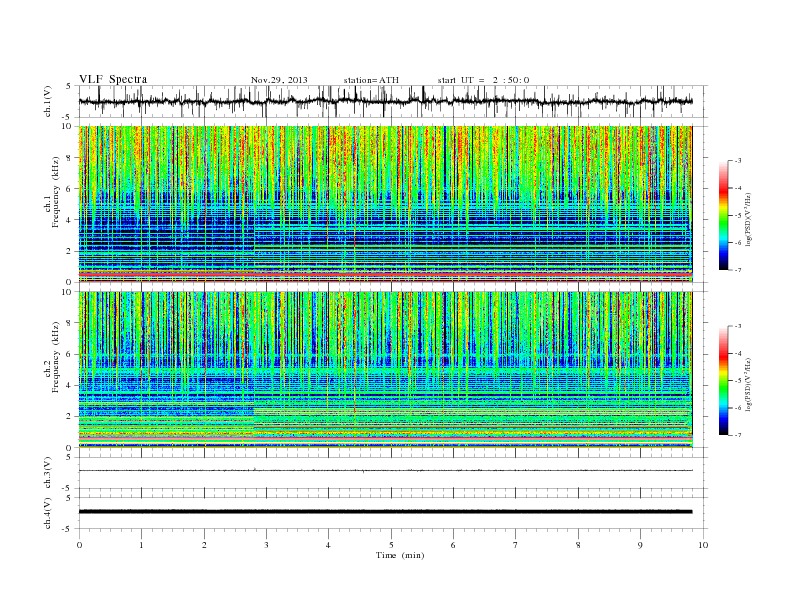Click the "Time (min)" x-axis label

click(400, 555)
